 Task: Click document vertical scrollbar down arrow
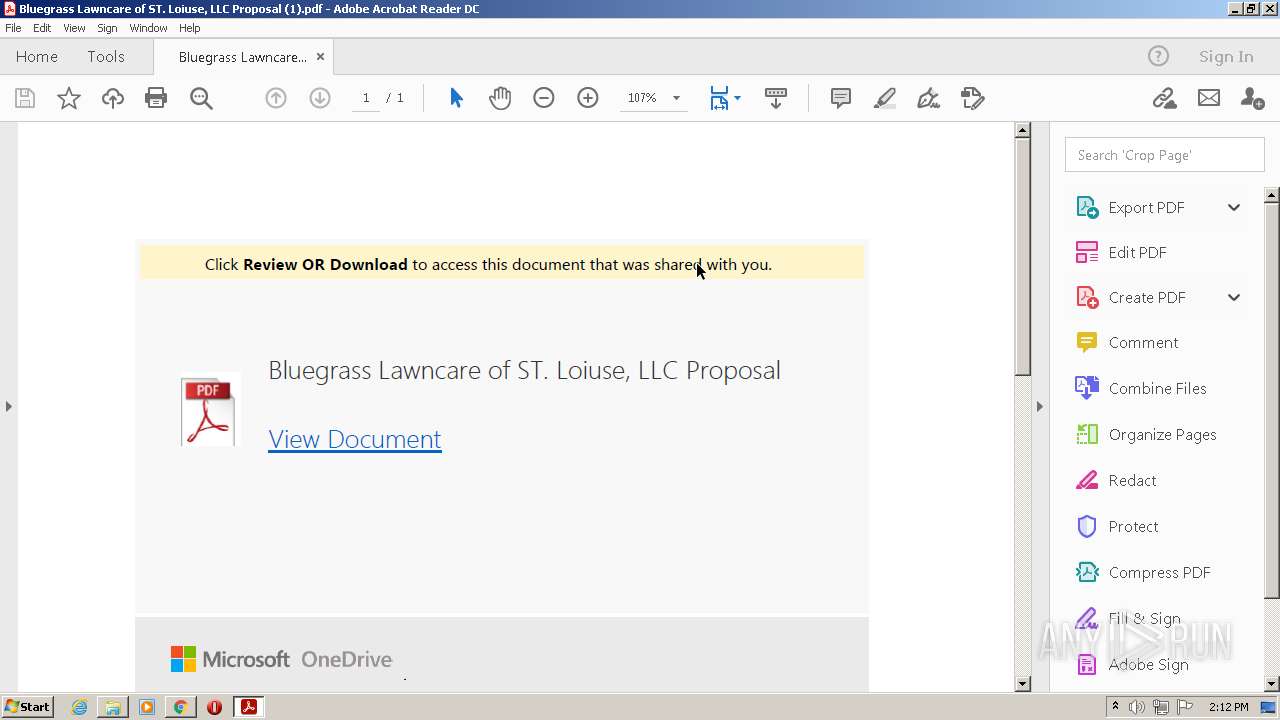(x=1022, y=684)
